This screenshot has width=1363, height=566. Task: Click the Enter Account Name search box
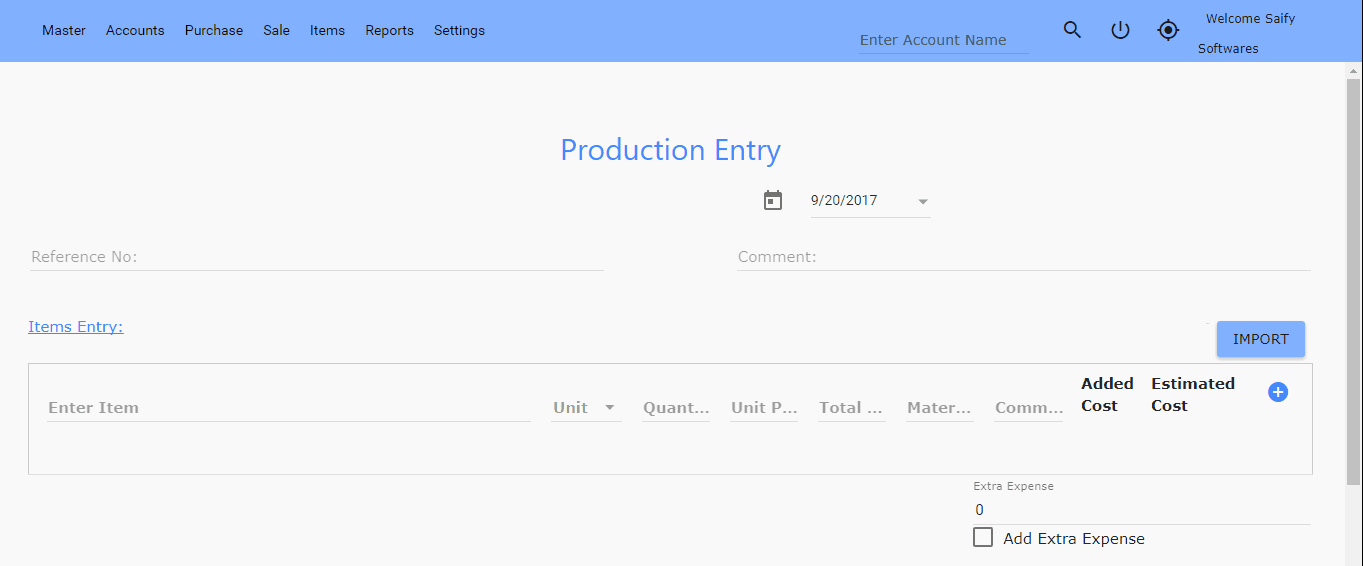(943, 40)
